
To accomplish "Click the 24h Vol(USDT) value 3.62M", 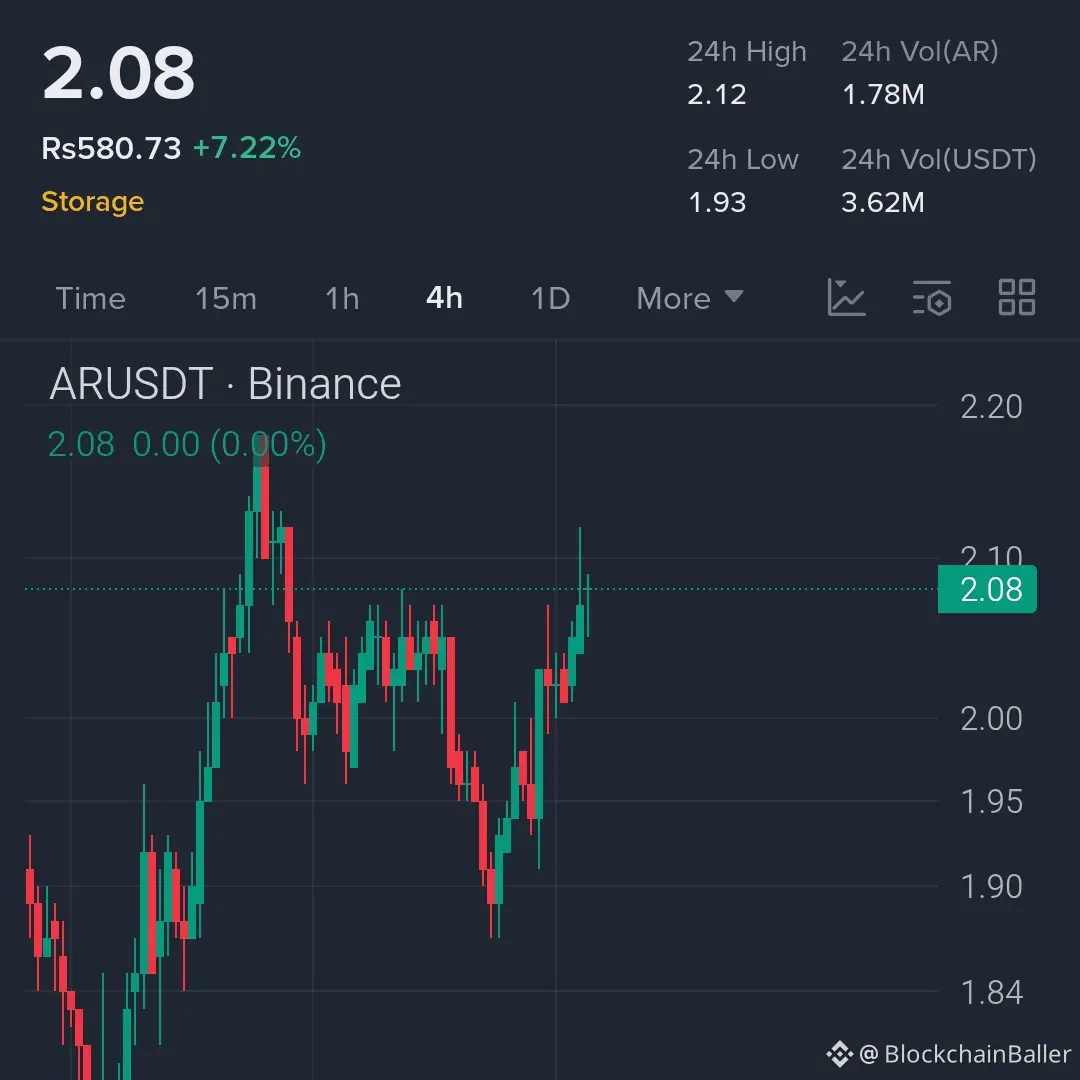I will point(882,202).
